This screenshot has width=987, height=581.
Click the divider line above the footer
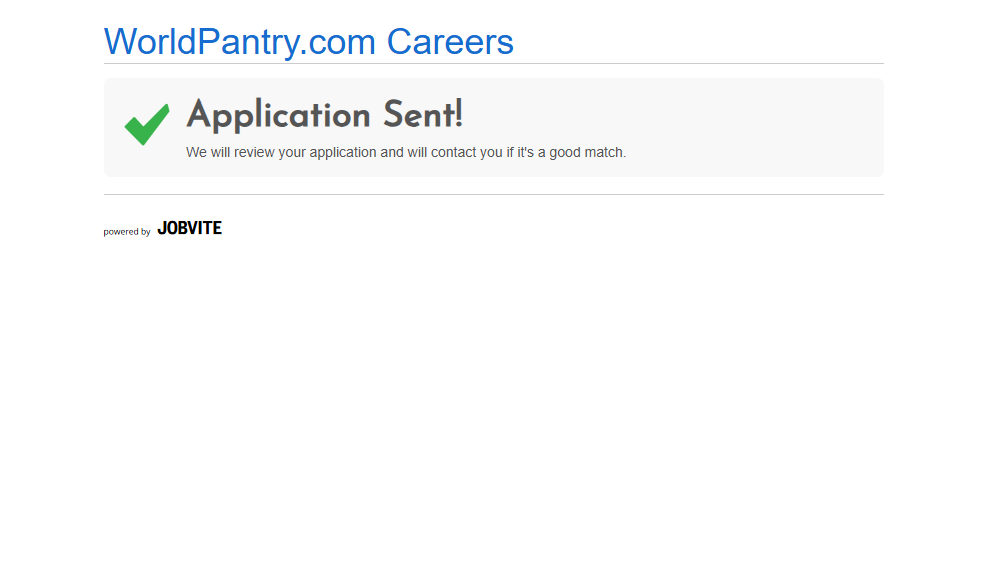pyautogui.click(x=493, y=195)
